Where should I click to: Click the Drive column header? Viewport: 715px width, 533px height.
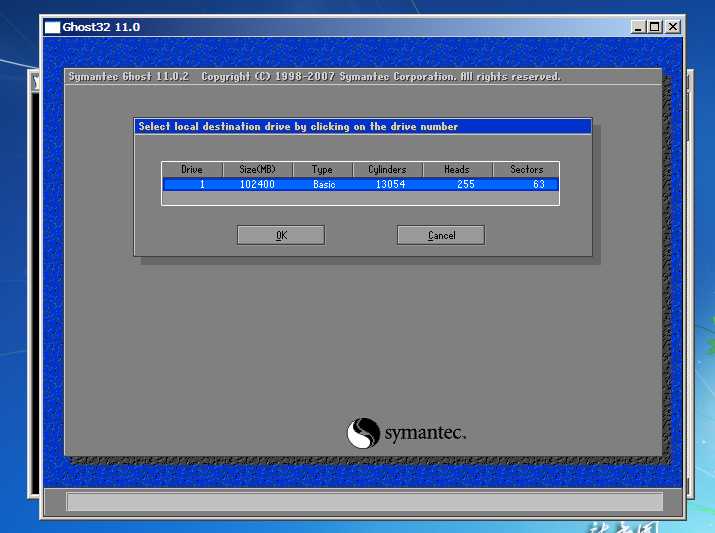click(x=192, y=169)
